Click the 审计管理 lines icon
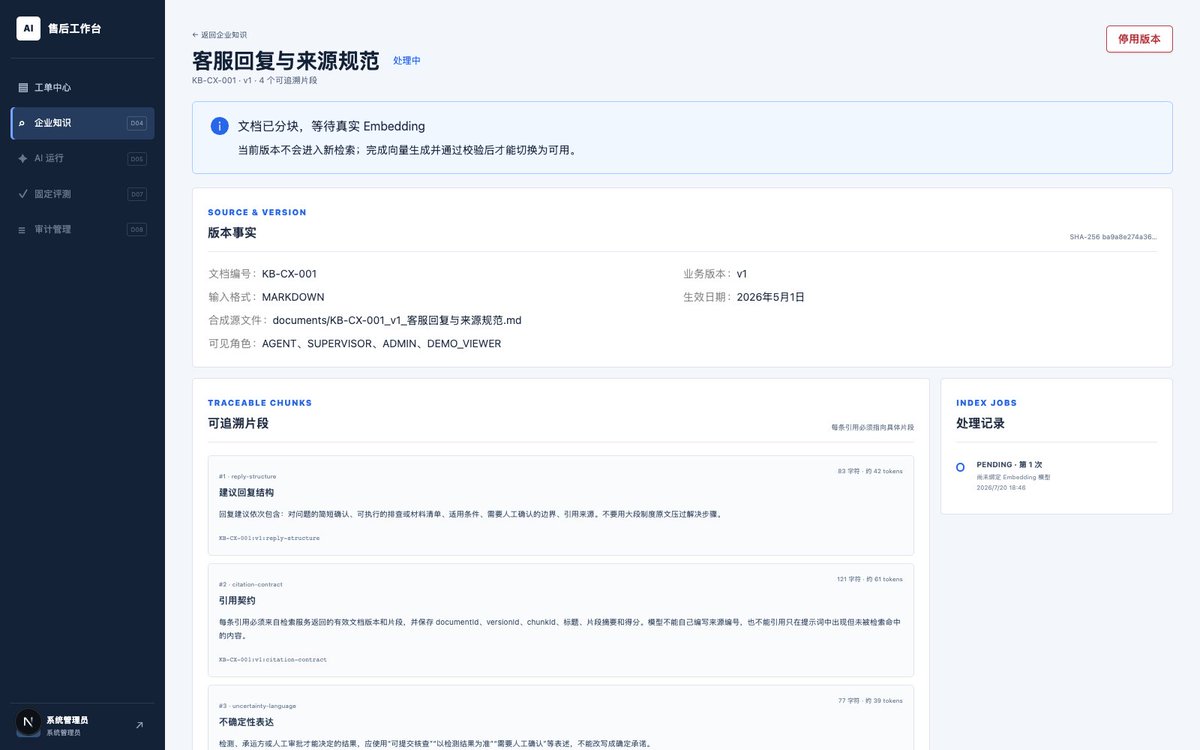 coord(23,229)
